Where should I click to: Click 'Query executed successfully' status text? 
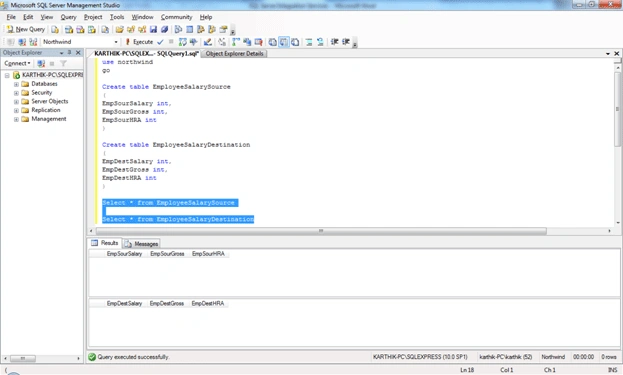click(x=134, y=357)
